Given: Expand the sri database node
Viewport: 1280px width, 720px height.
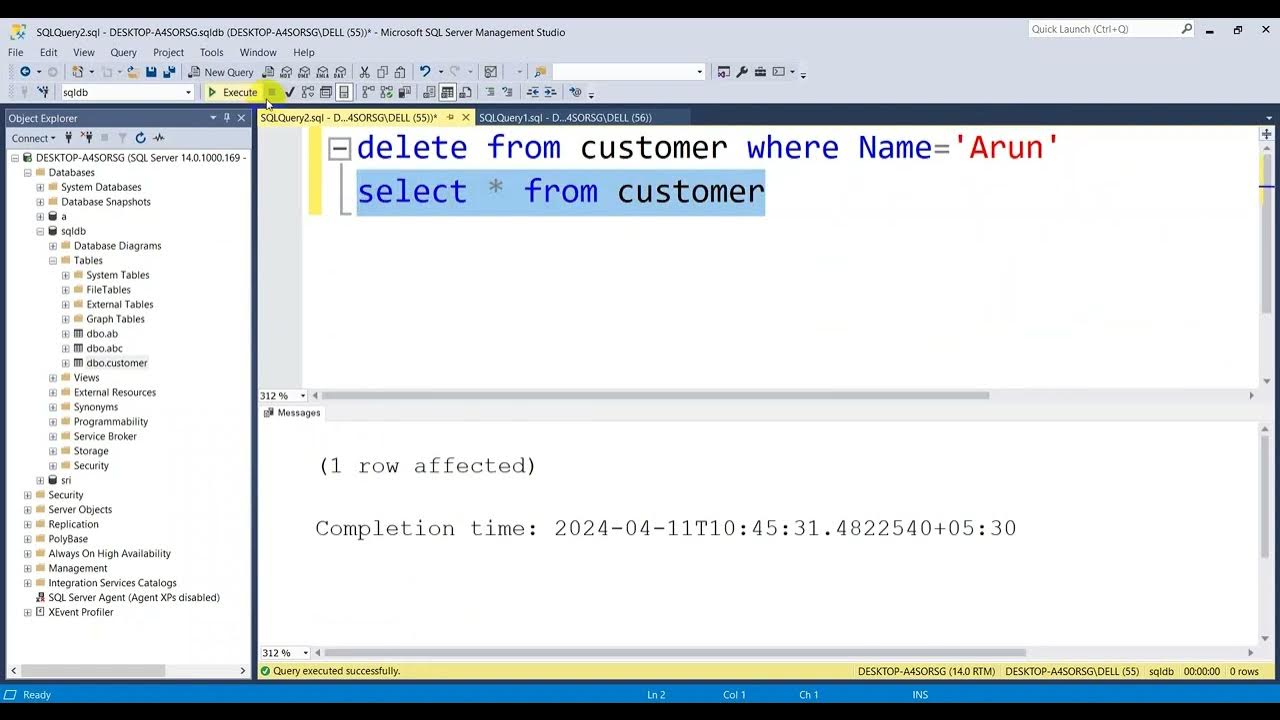Looking at the screenshot, I should click(40, 480).
